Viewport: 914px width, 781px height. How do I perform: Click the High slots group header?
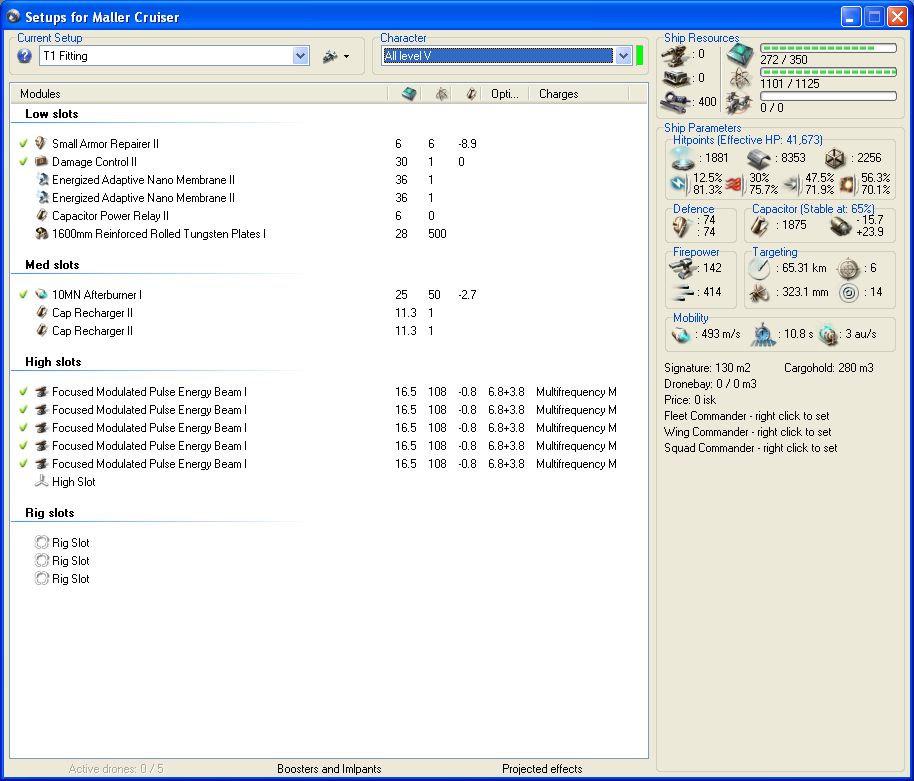pyautogui.click(x=53, y=362)
